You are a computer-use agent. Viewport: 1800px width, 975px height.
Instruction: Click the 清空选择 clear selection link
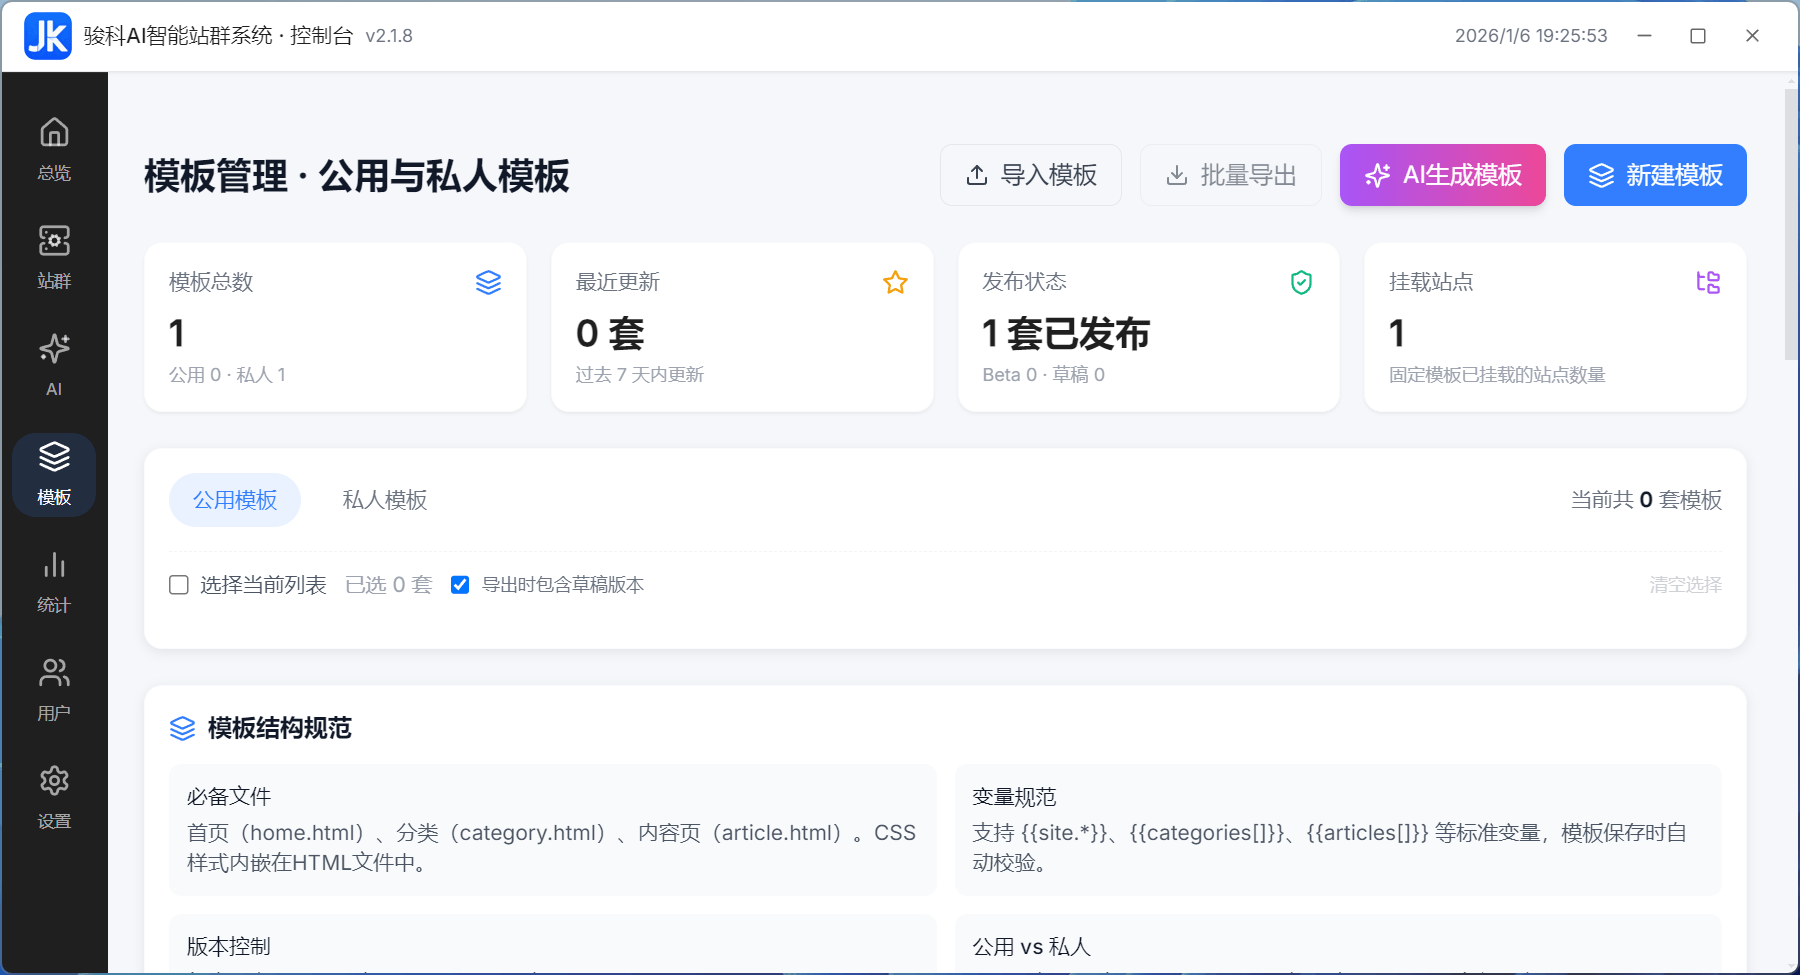[x=1684, y=585]
